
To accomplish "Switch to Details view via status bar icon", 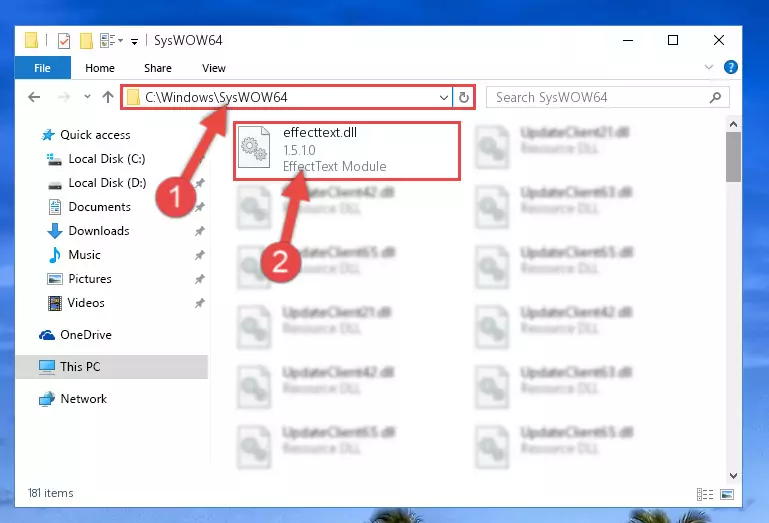I will pyautogui.click(x=705, y=494).
